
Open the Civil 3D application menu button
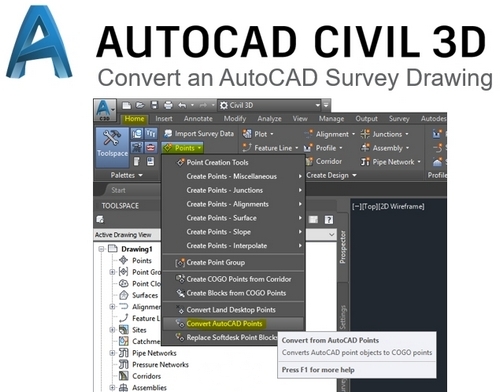tap(105, 110)
